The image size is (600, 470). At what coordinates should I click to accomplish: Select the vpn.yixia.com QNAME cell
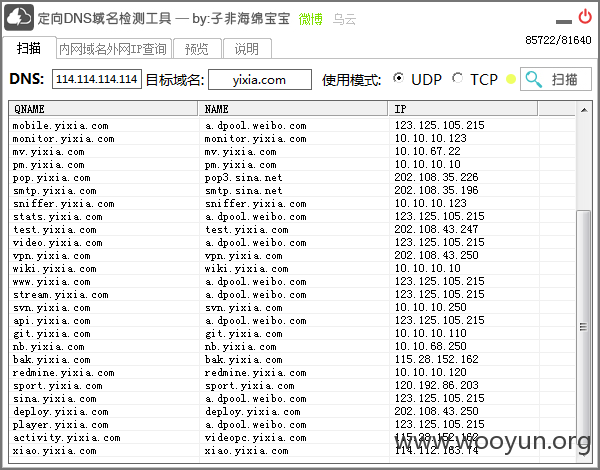pyautogui.click(x=52, y=256)
